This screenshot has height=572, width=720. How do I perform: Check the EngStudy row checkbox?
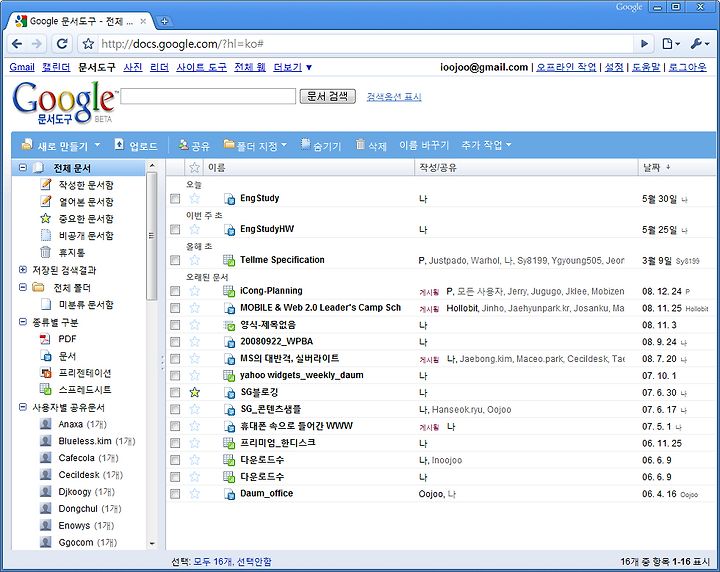pyautogui.click(x=175, y=199)
